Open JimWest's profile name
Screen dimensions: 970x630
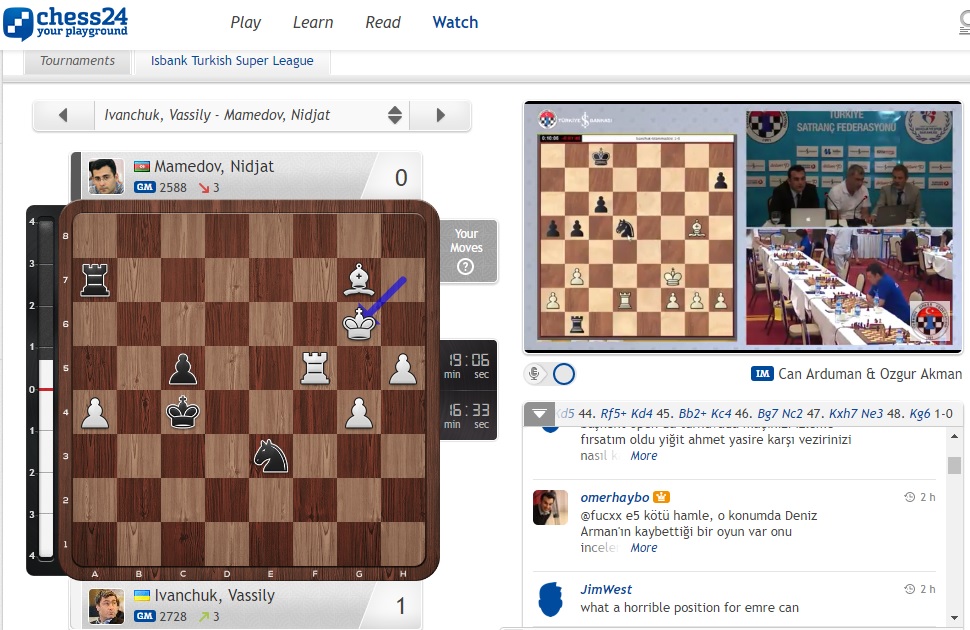pyautogui.click(x=606, y=590)
